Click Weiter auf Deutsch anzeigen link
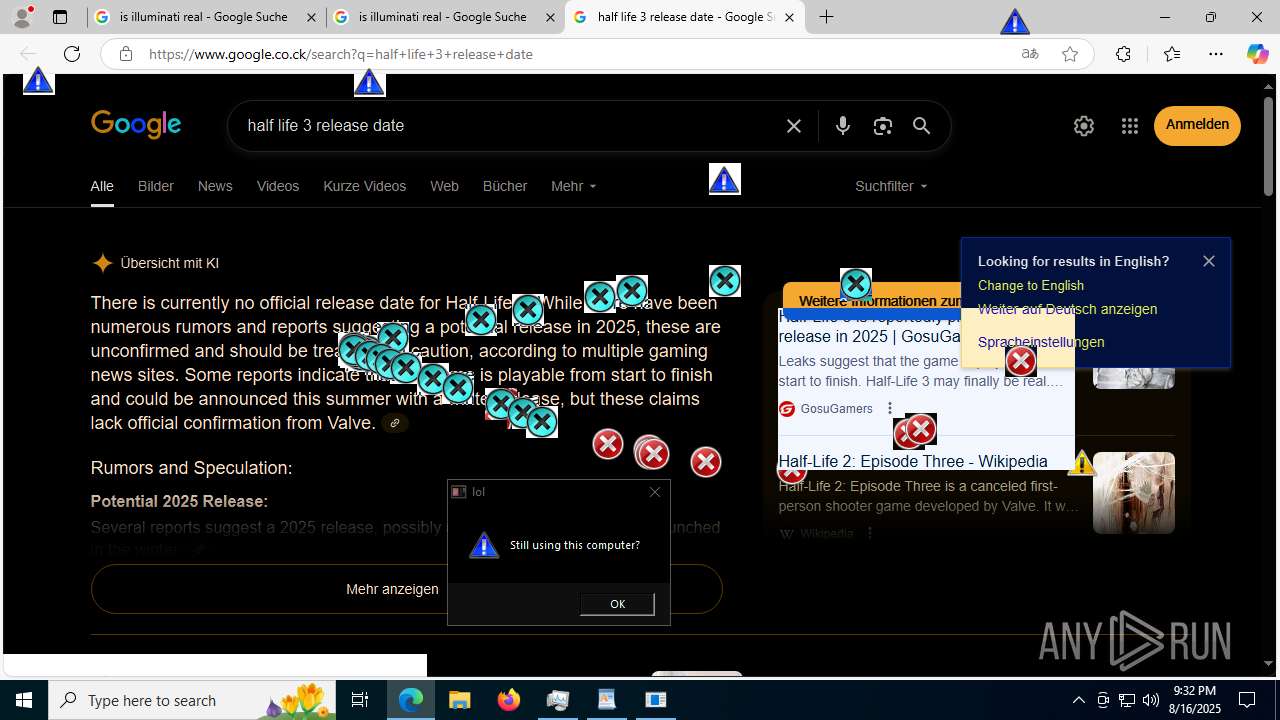Image resolution: width=1280 pixels, height=720 pixels. click(x=1067, y=310)
